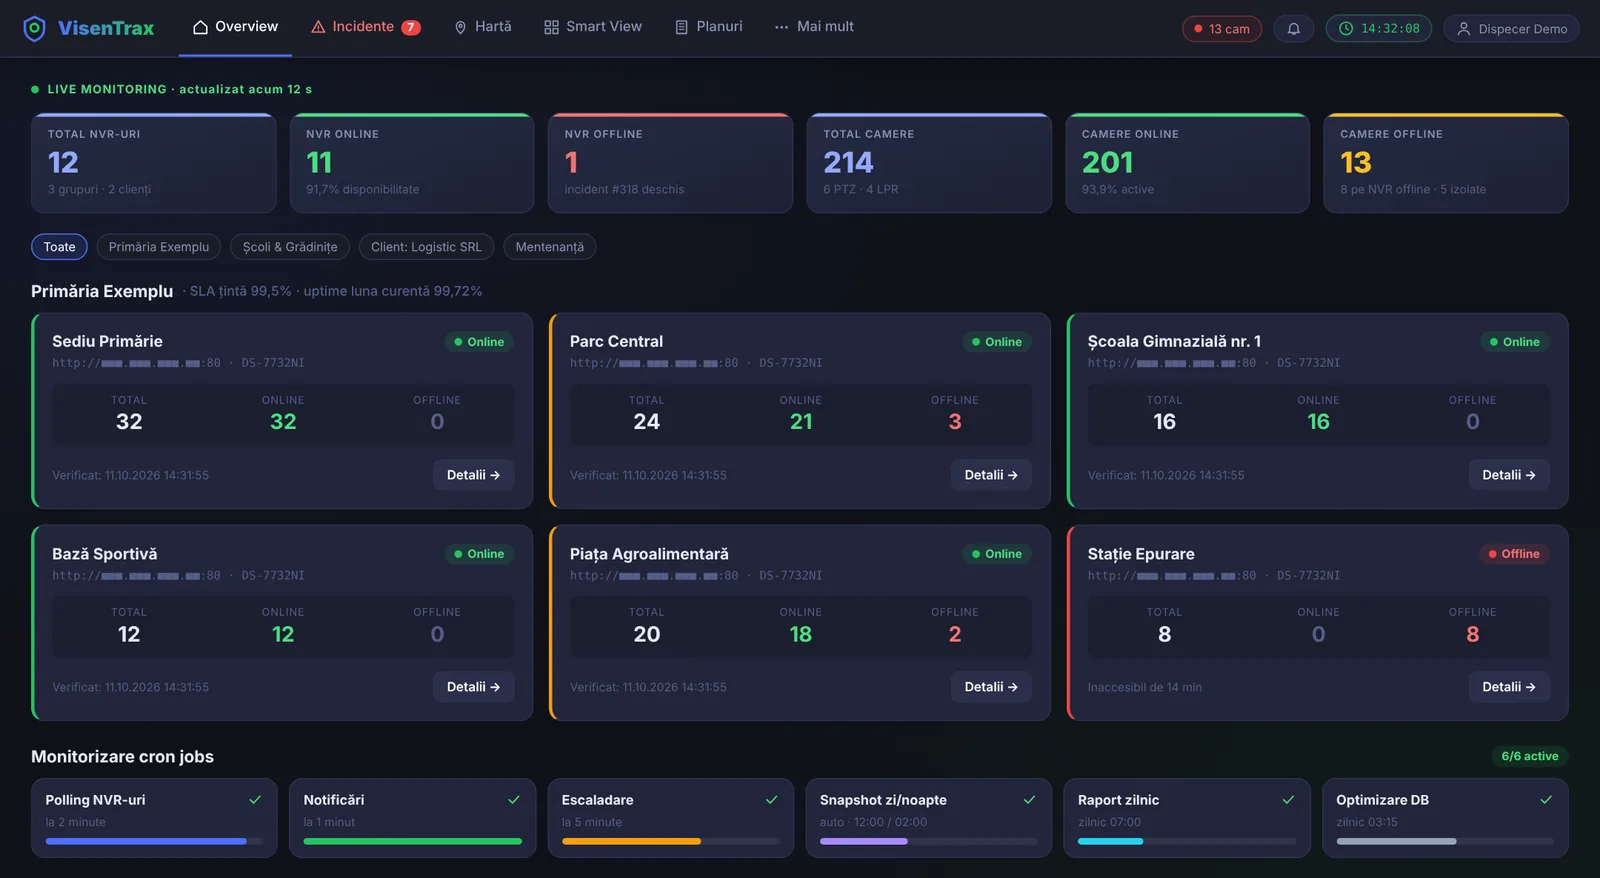Click the Online status badge on Parc Central
This screenshot has height=878, width=1600.
(x=997, y=342)
